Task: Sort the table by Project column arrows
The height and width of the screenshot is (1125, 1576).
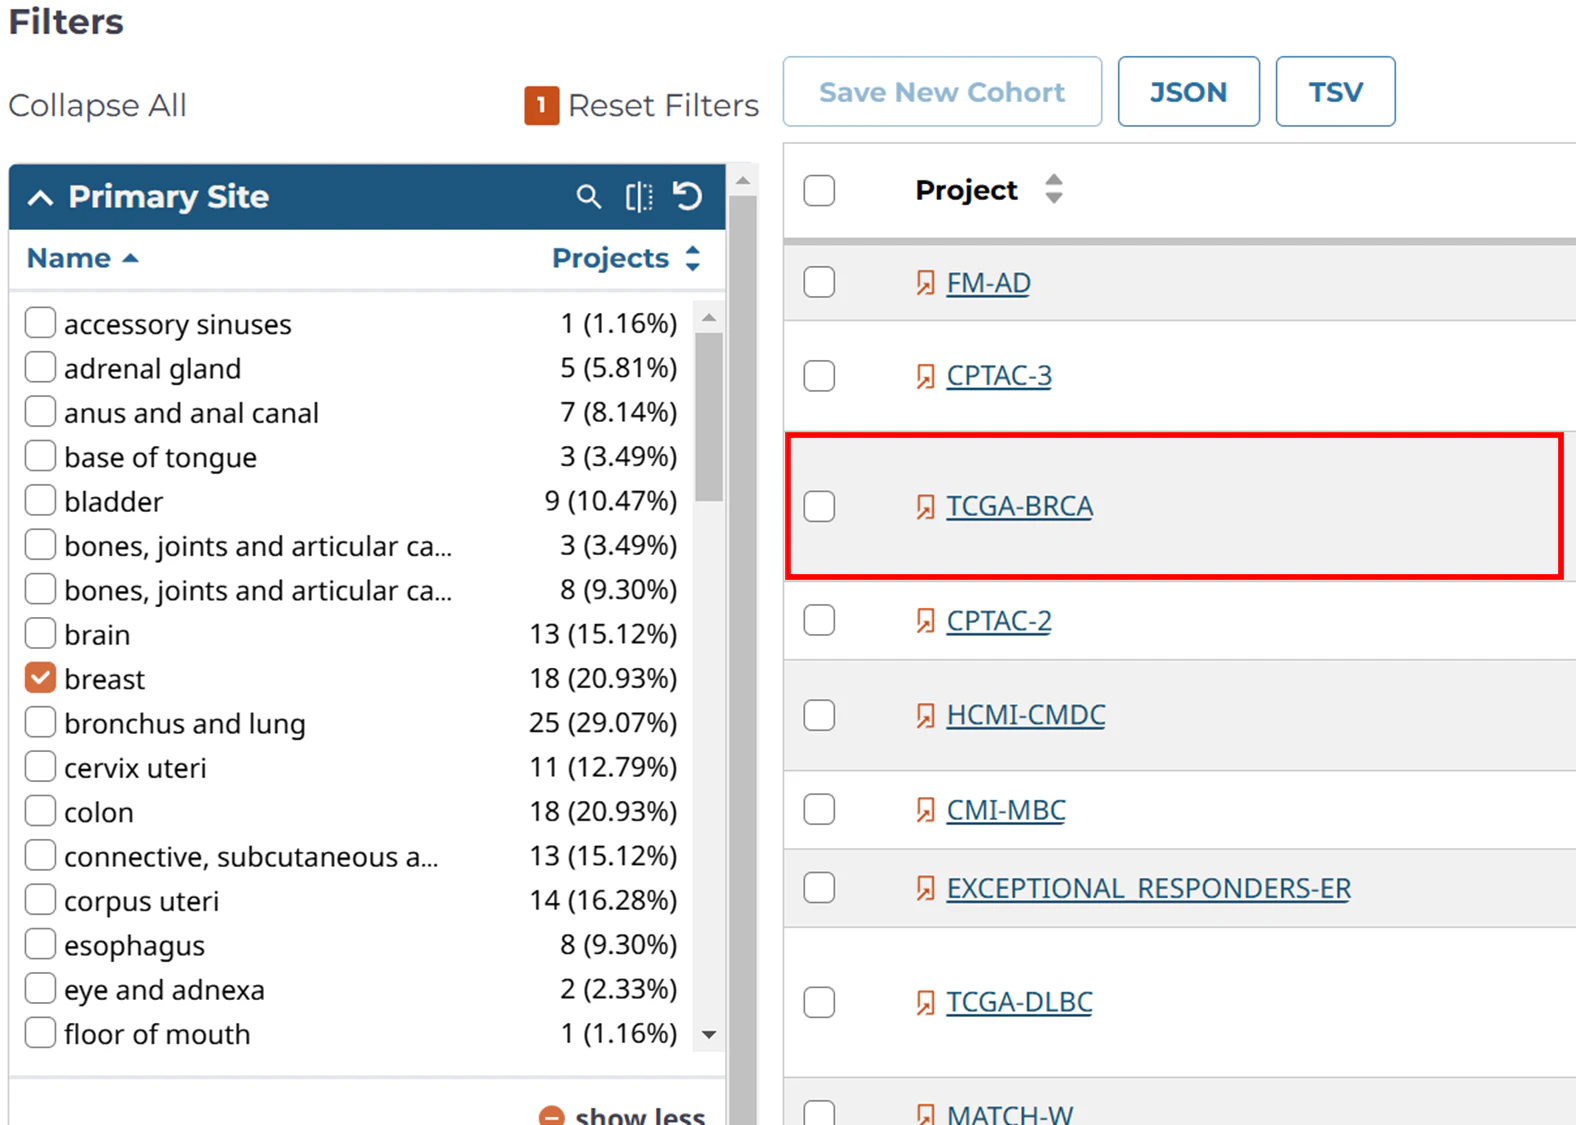Action: click(x=1053, y=189)
